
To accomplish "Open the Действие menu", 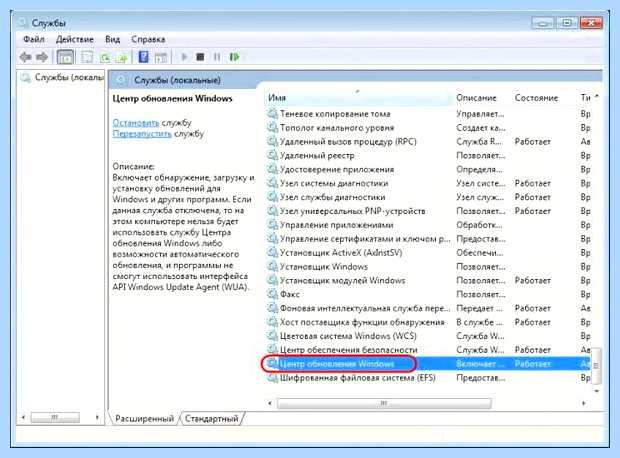I will pos(75,39).
